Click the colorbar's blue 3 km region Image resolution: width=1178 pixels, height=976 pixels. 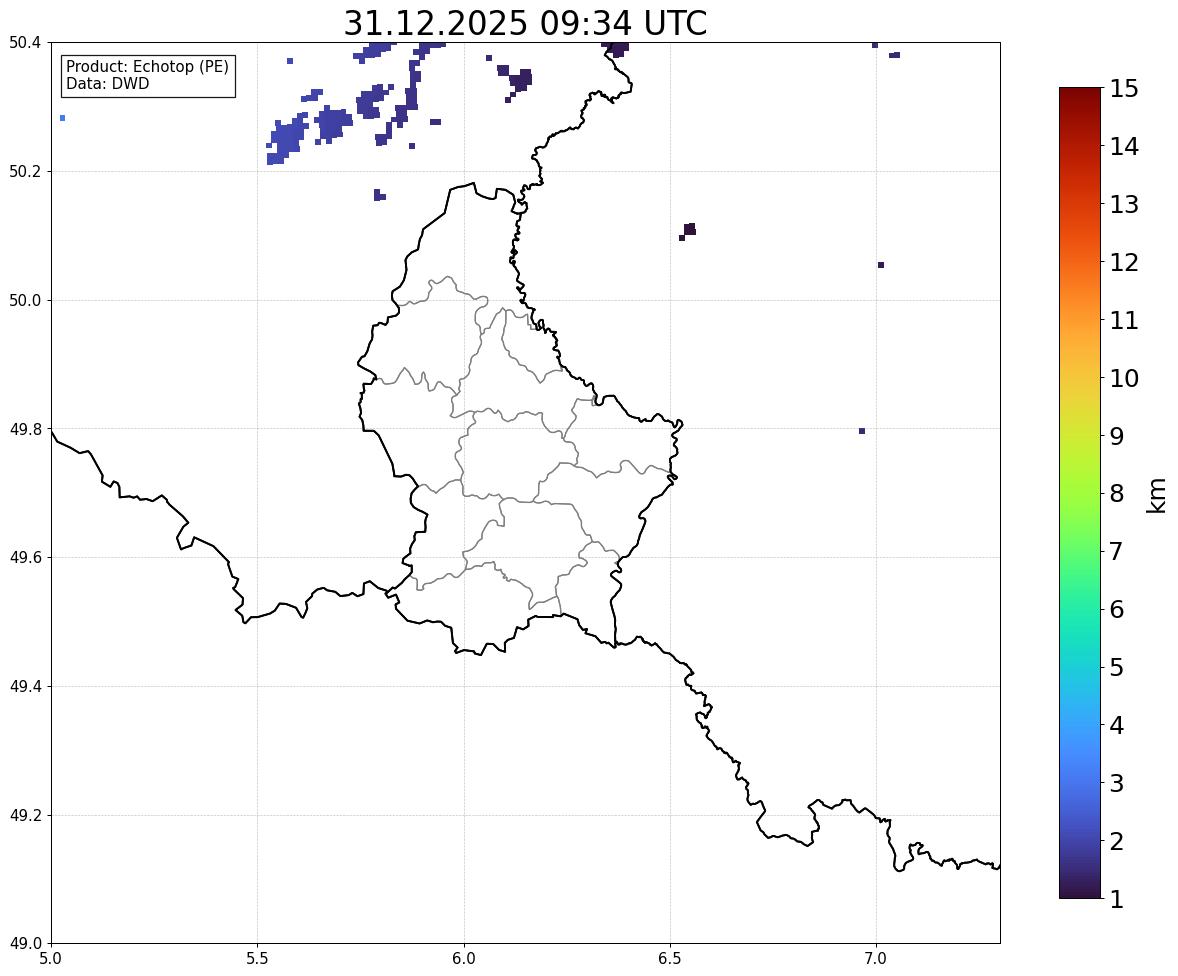[x=1080, y=783]
